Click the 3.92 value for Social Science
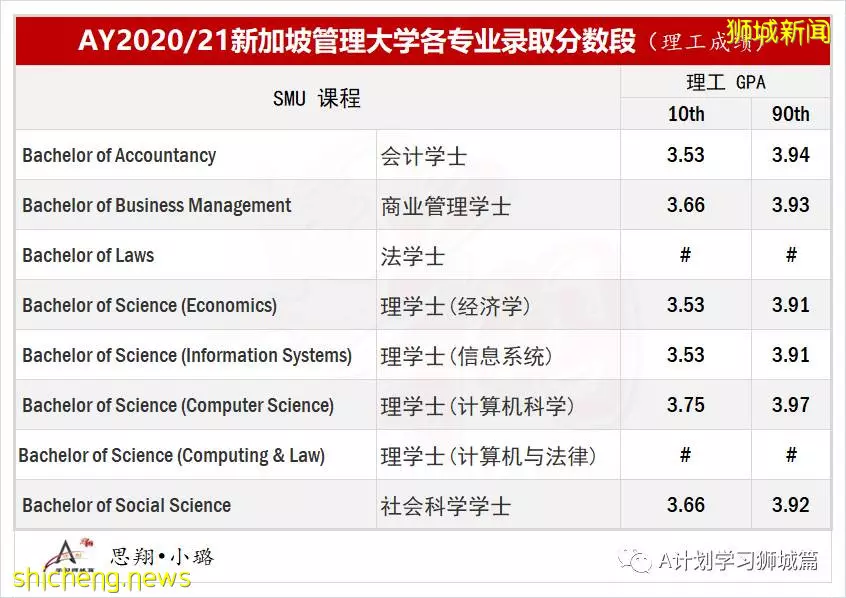This screenshot has width=846, height=598. click(790, 505)
